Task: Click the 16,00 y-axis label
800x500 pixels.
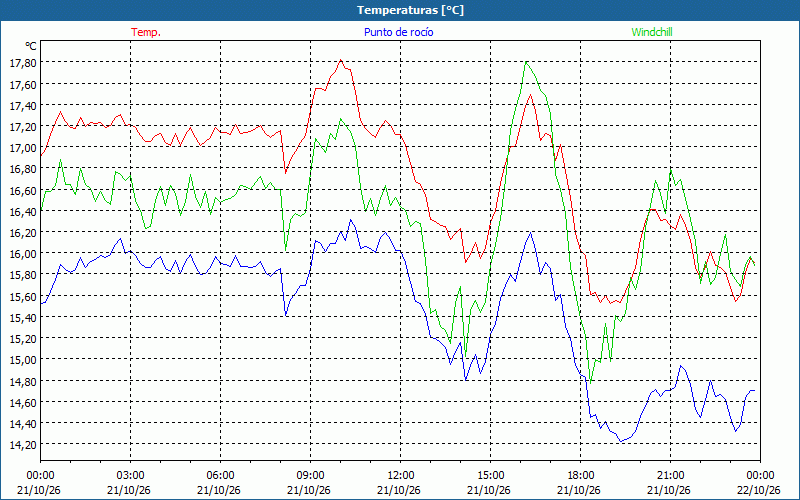Action: click(x=22, y=254)
